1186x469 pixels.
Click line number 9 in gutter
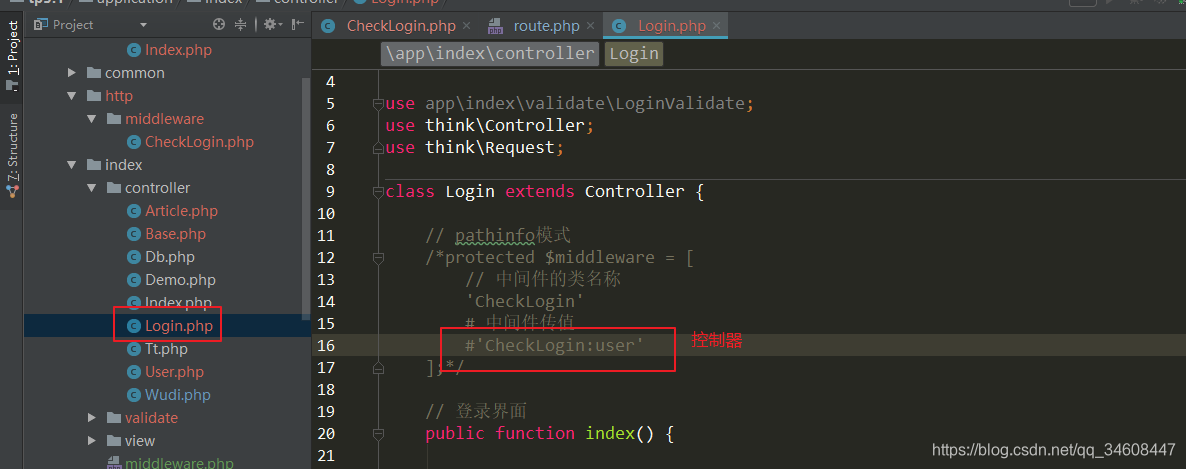pyautogui.click(x=331, y=191)
